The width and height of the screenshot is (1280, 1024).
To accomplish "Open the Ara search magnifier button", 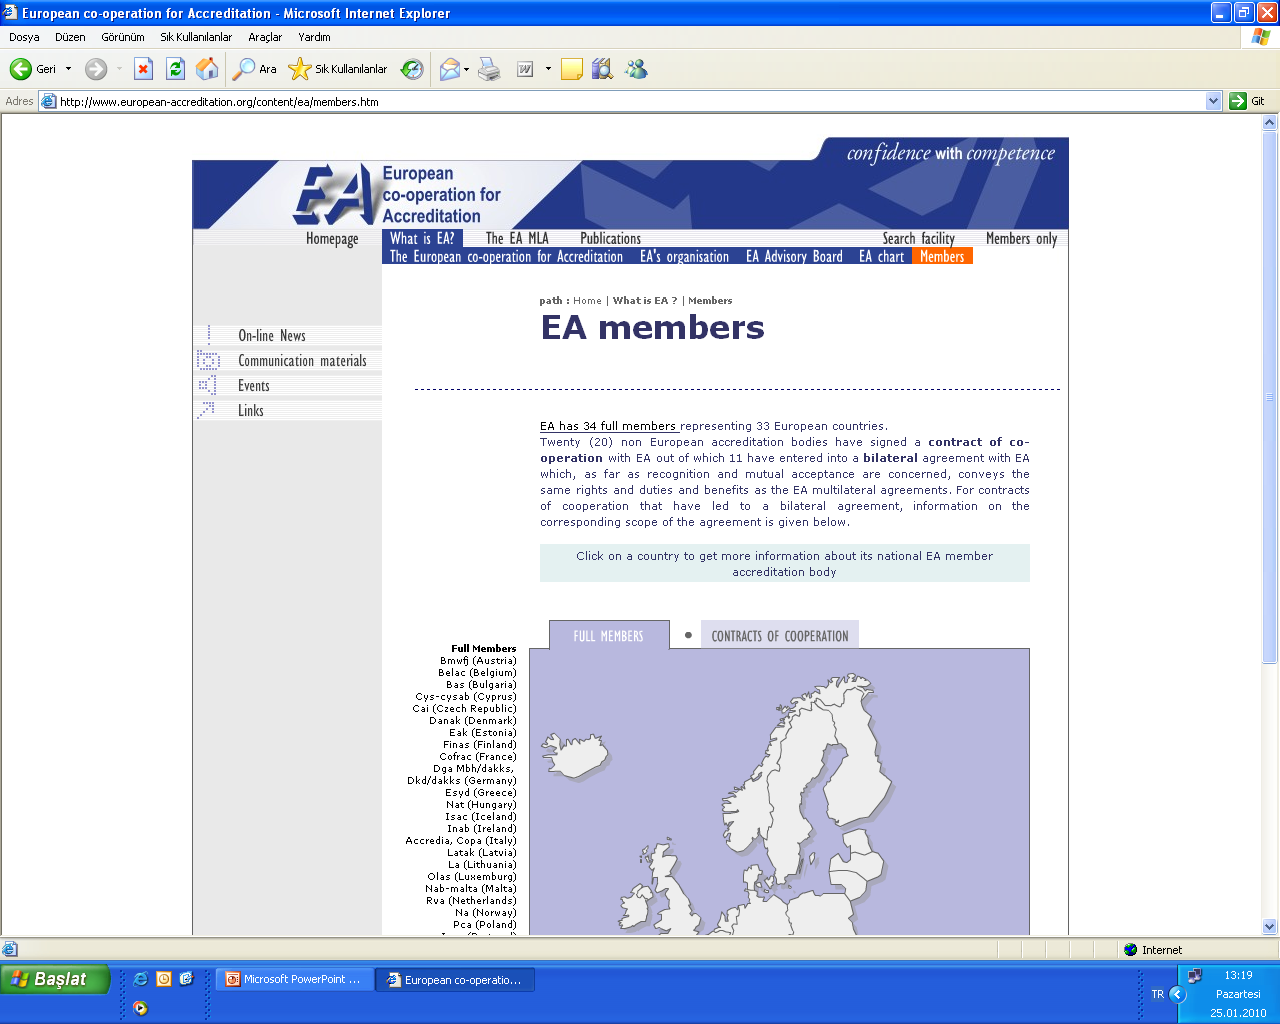I will [255, 69].
